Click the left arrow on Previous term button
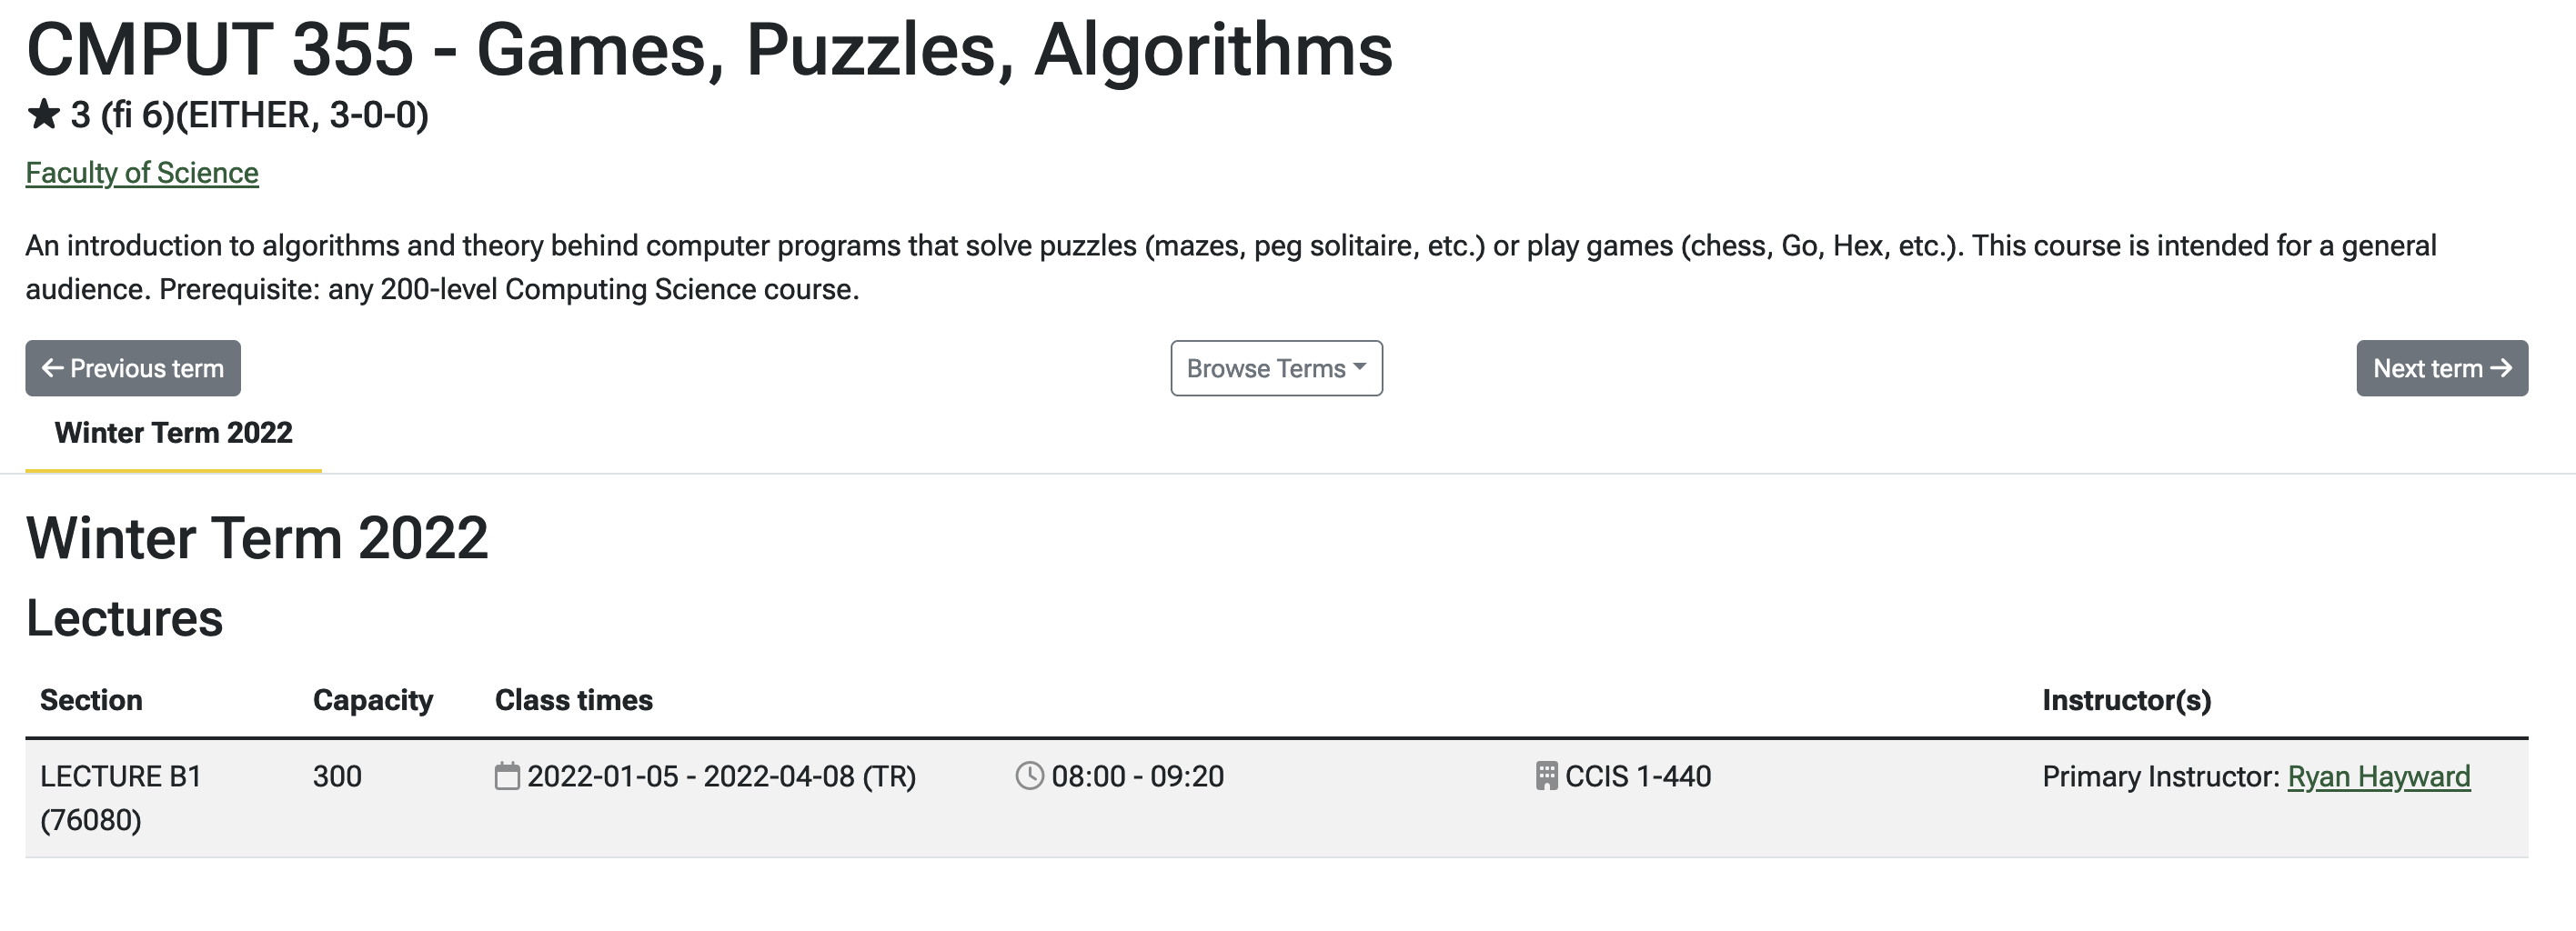This screenshot has height=931, width=2576. pyautogui.click(x=52, y=368)
